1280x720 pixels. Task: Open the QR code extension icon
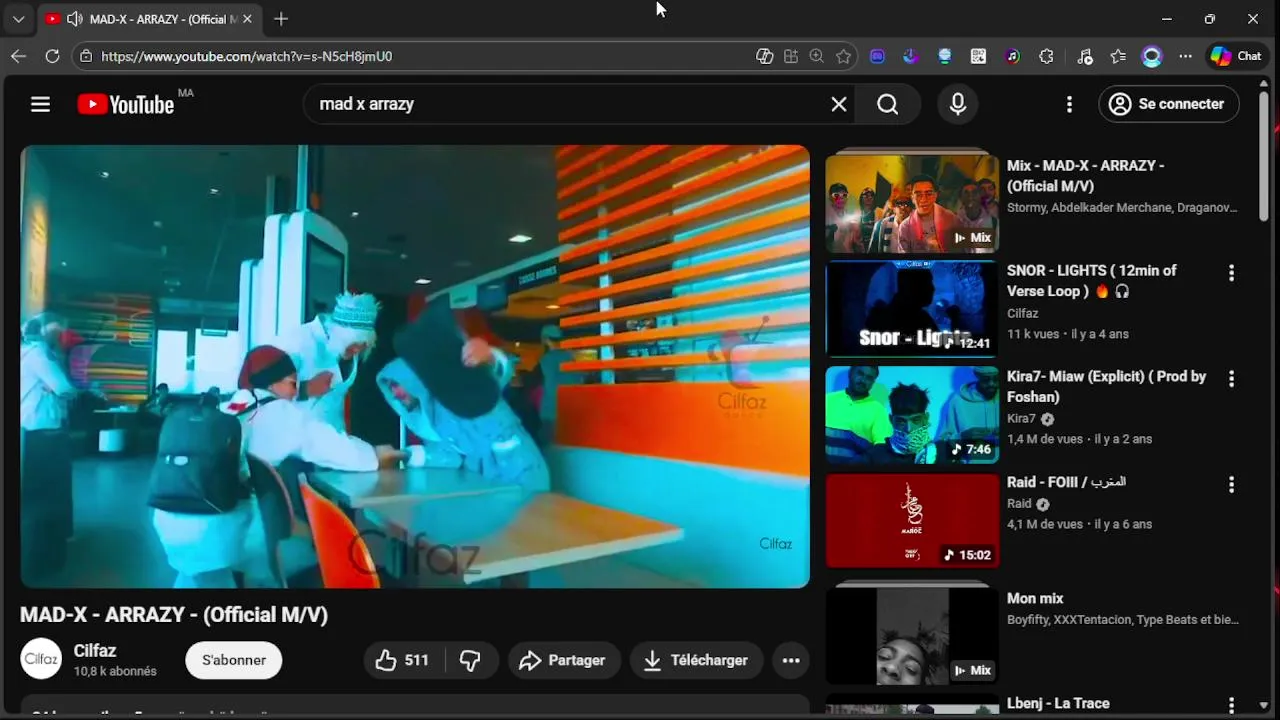pos(978,56)
